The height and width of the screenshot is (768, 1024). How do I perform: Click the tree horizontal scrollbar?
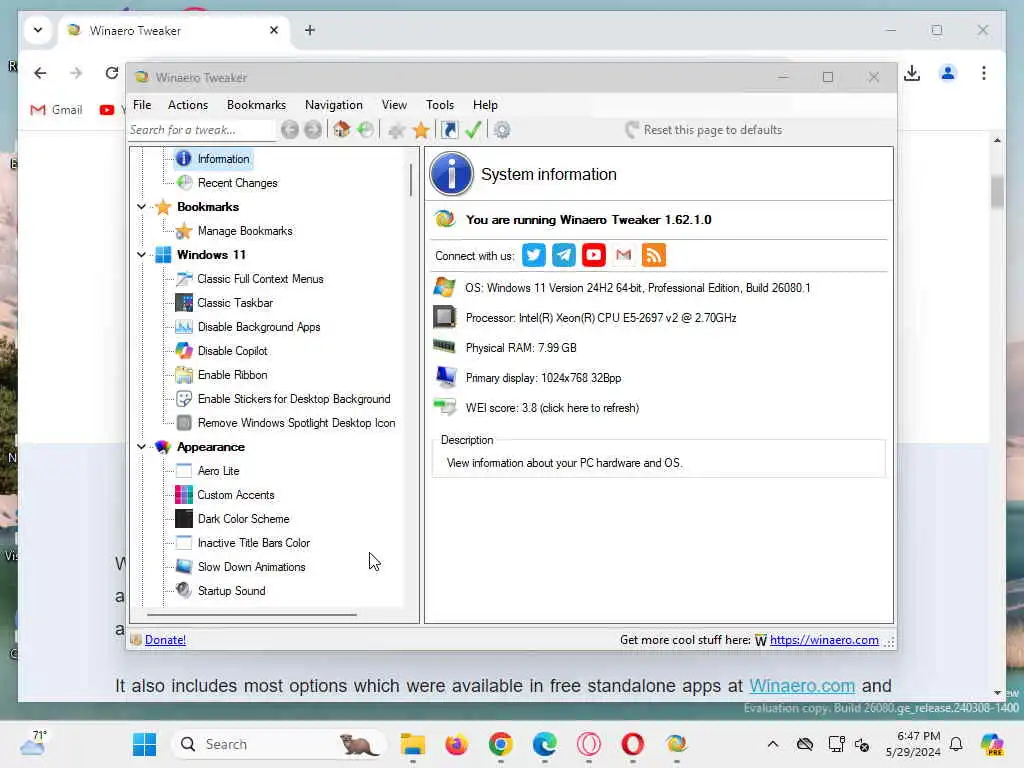[251, 615]
